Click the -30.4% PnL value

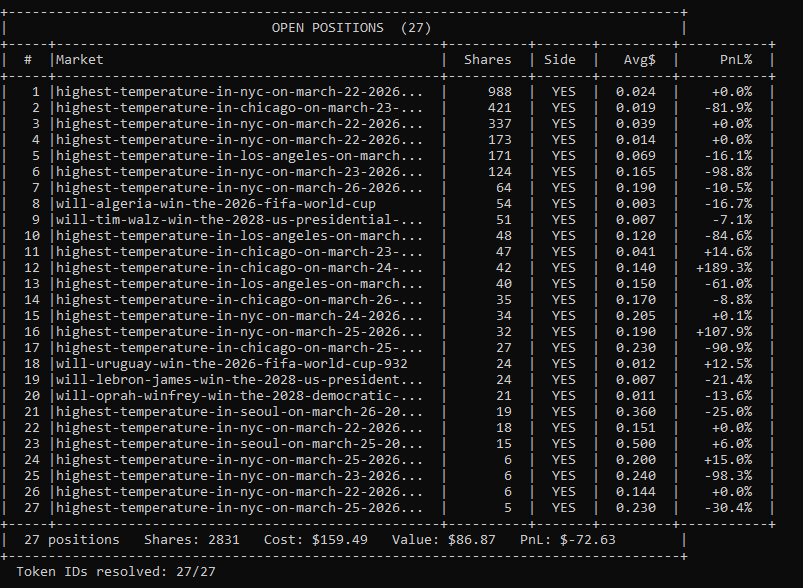tap(728, 508)
